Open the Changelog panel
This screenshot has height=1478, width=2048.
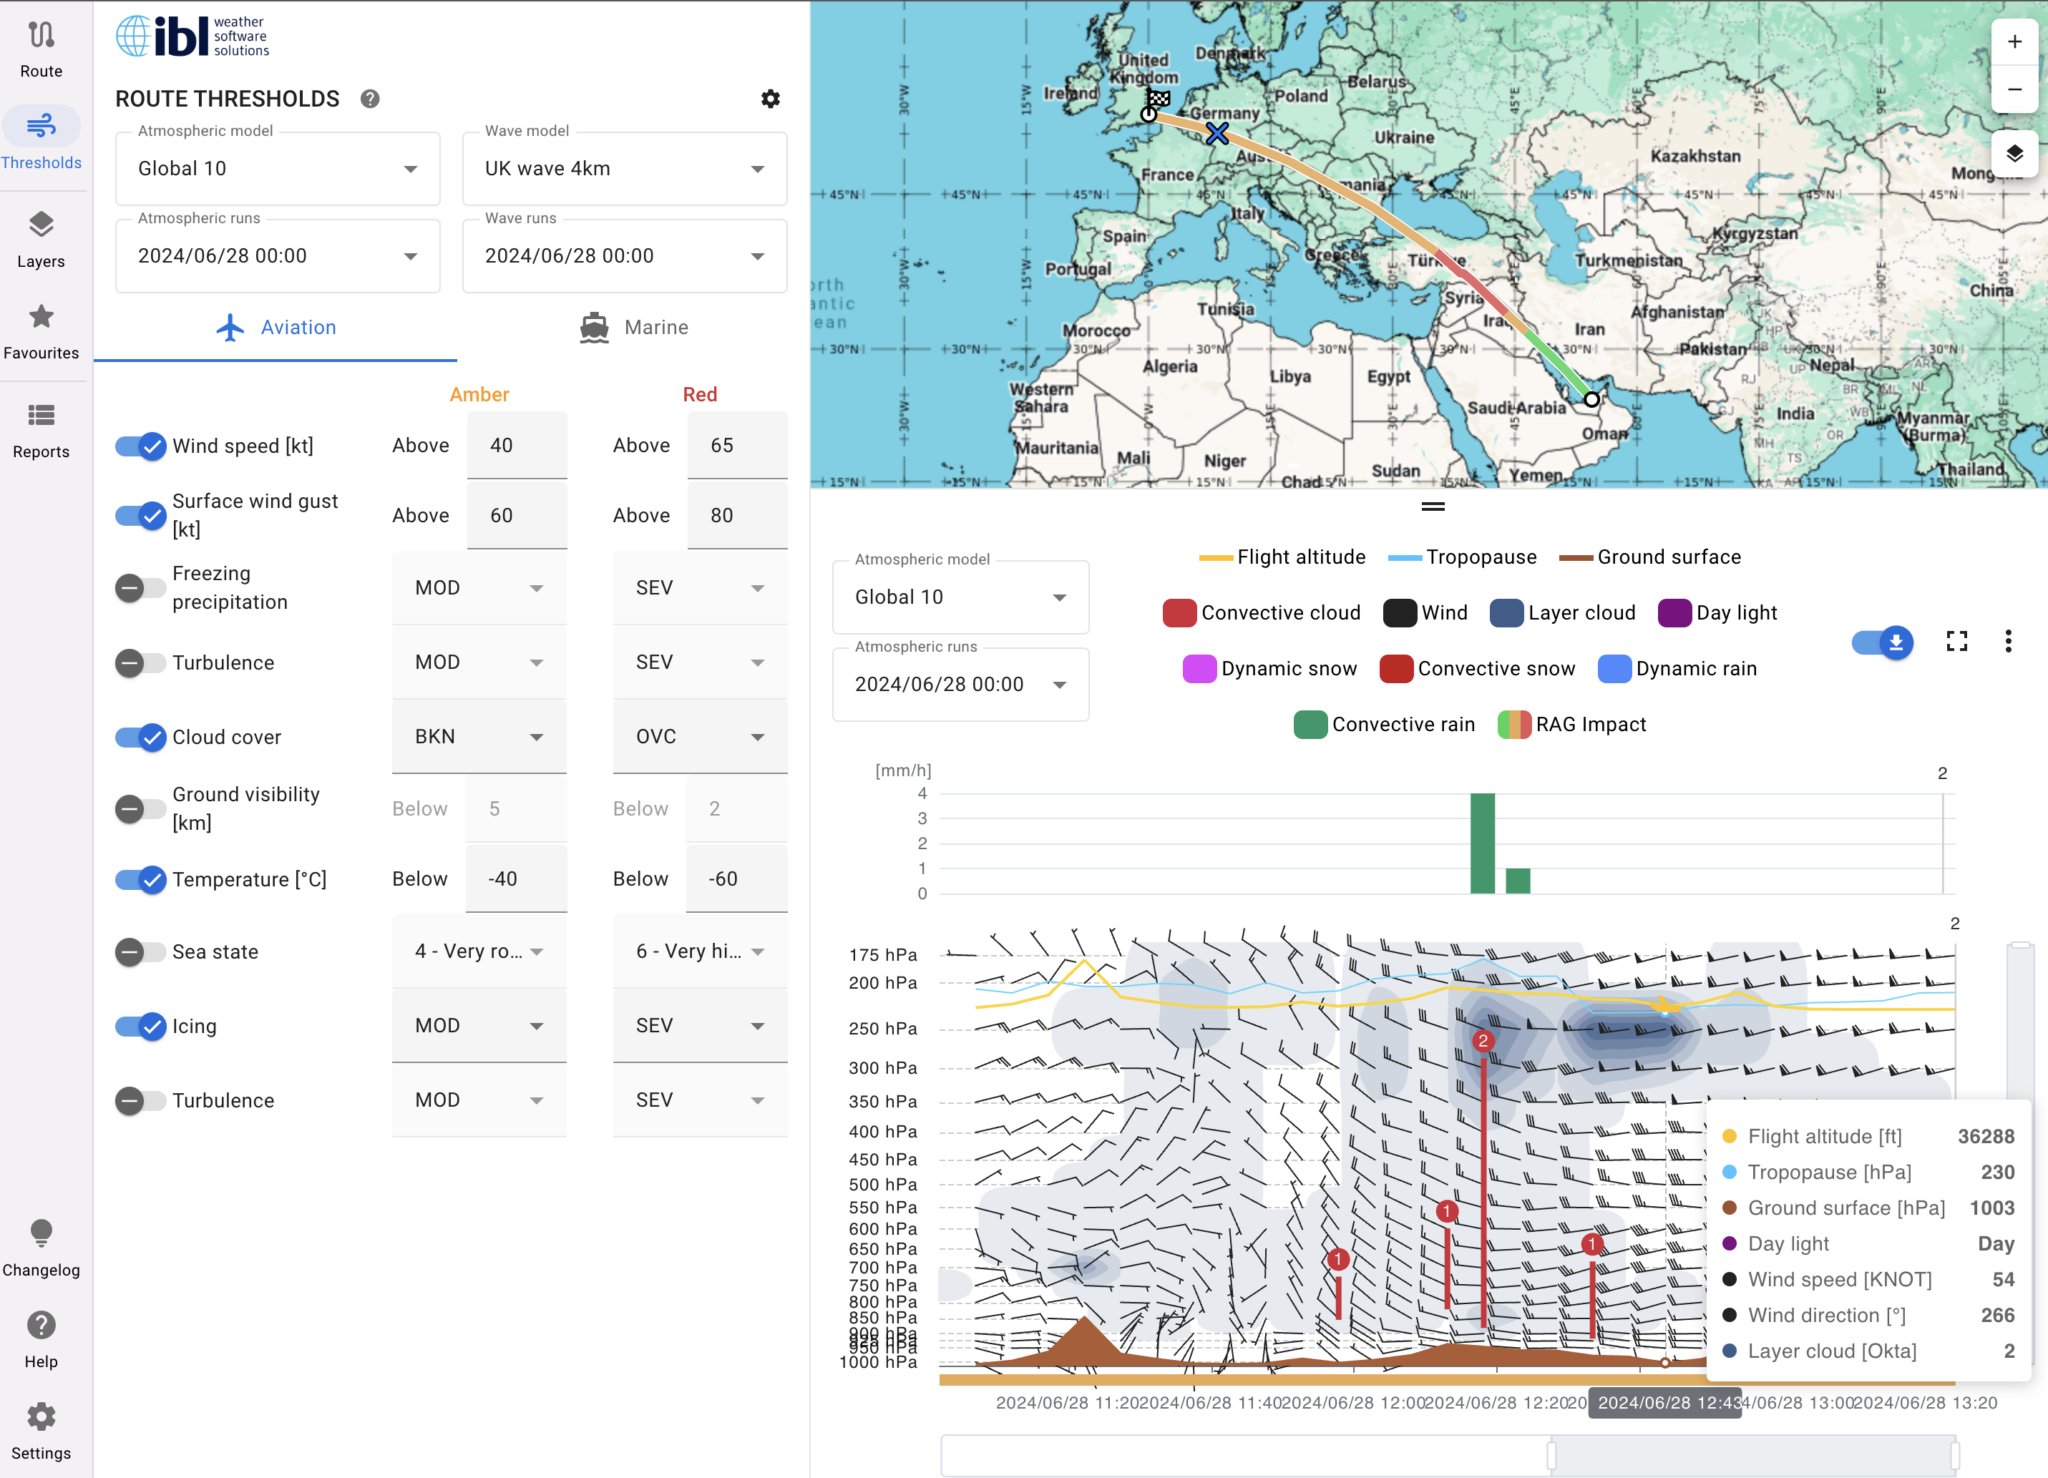coord(41,1242)
